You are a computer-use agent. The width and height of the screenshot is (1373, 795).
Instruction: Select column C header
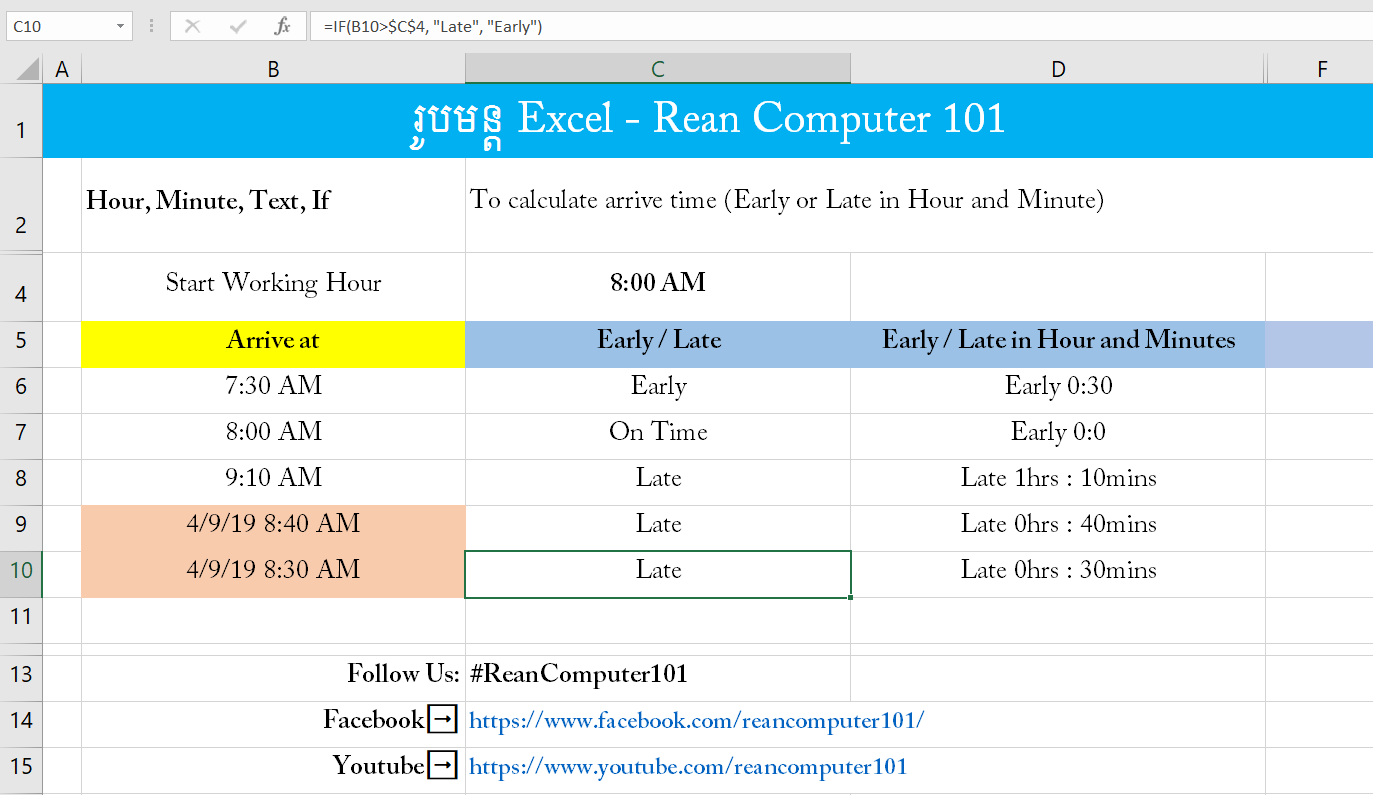pos(657,68)
